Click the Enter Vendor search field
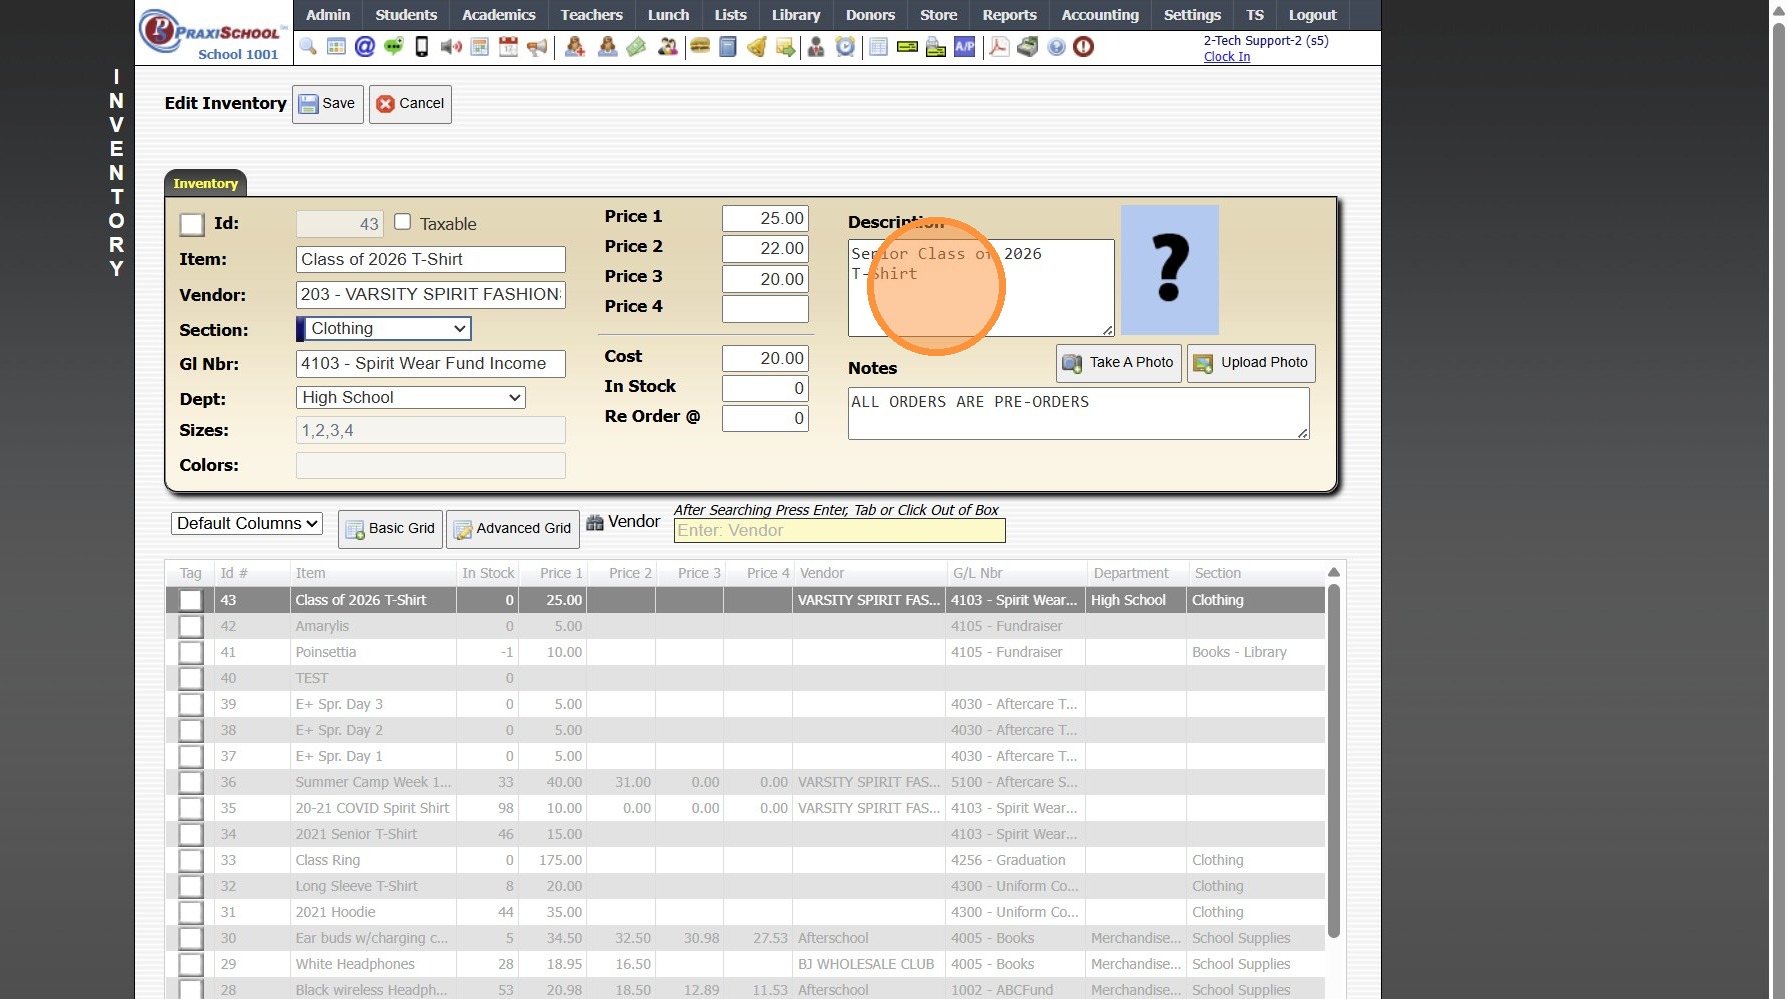The height and width of the screenshot is (999, 1788). (x=839, y=531)
